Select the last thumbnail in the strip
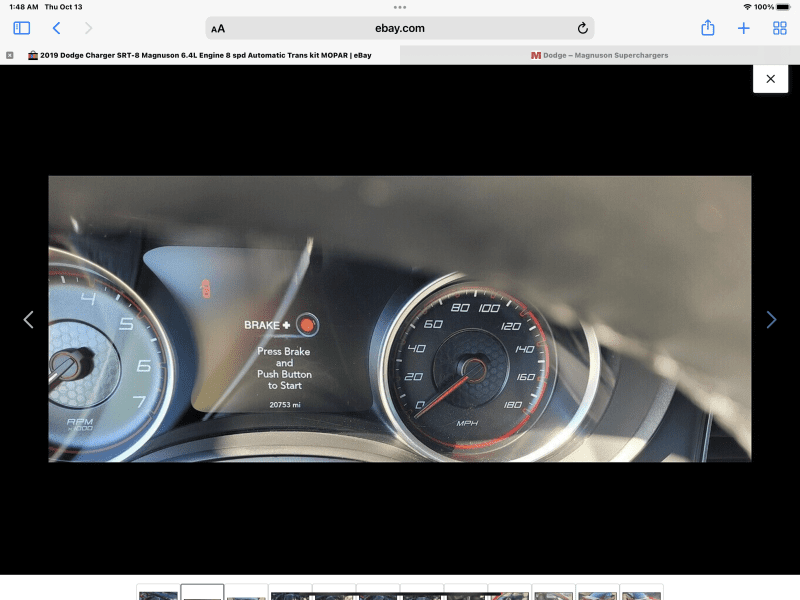This screenshot has width=800, height=600. pyautogui.click(x=641, y=593)
